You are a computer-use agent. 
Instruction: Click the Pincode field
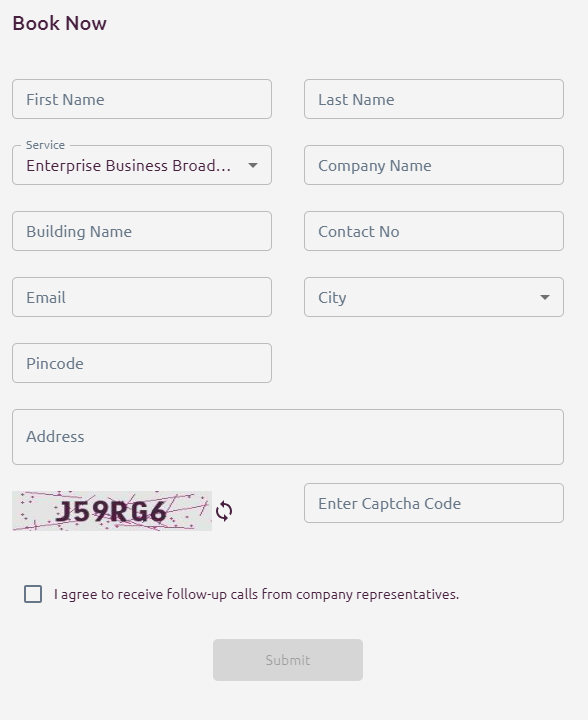[142, 363]
